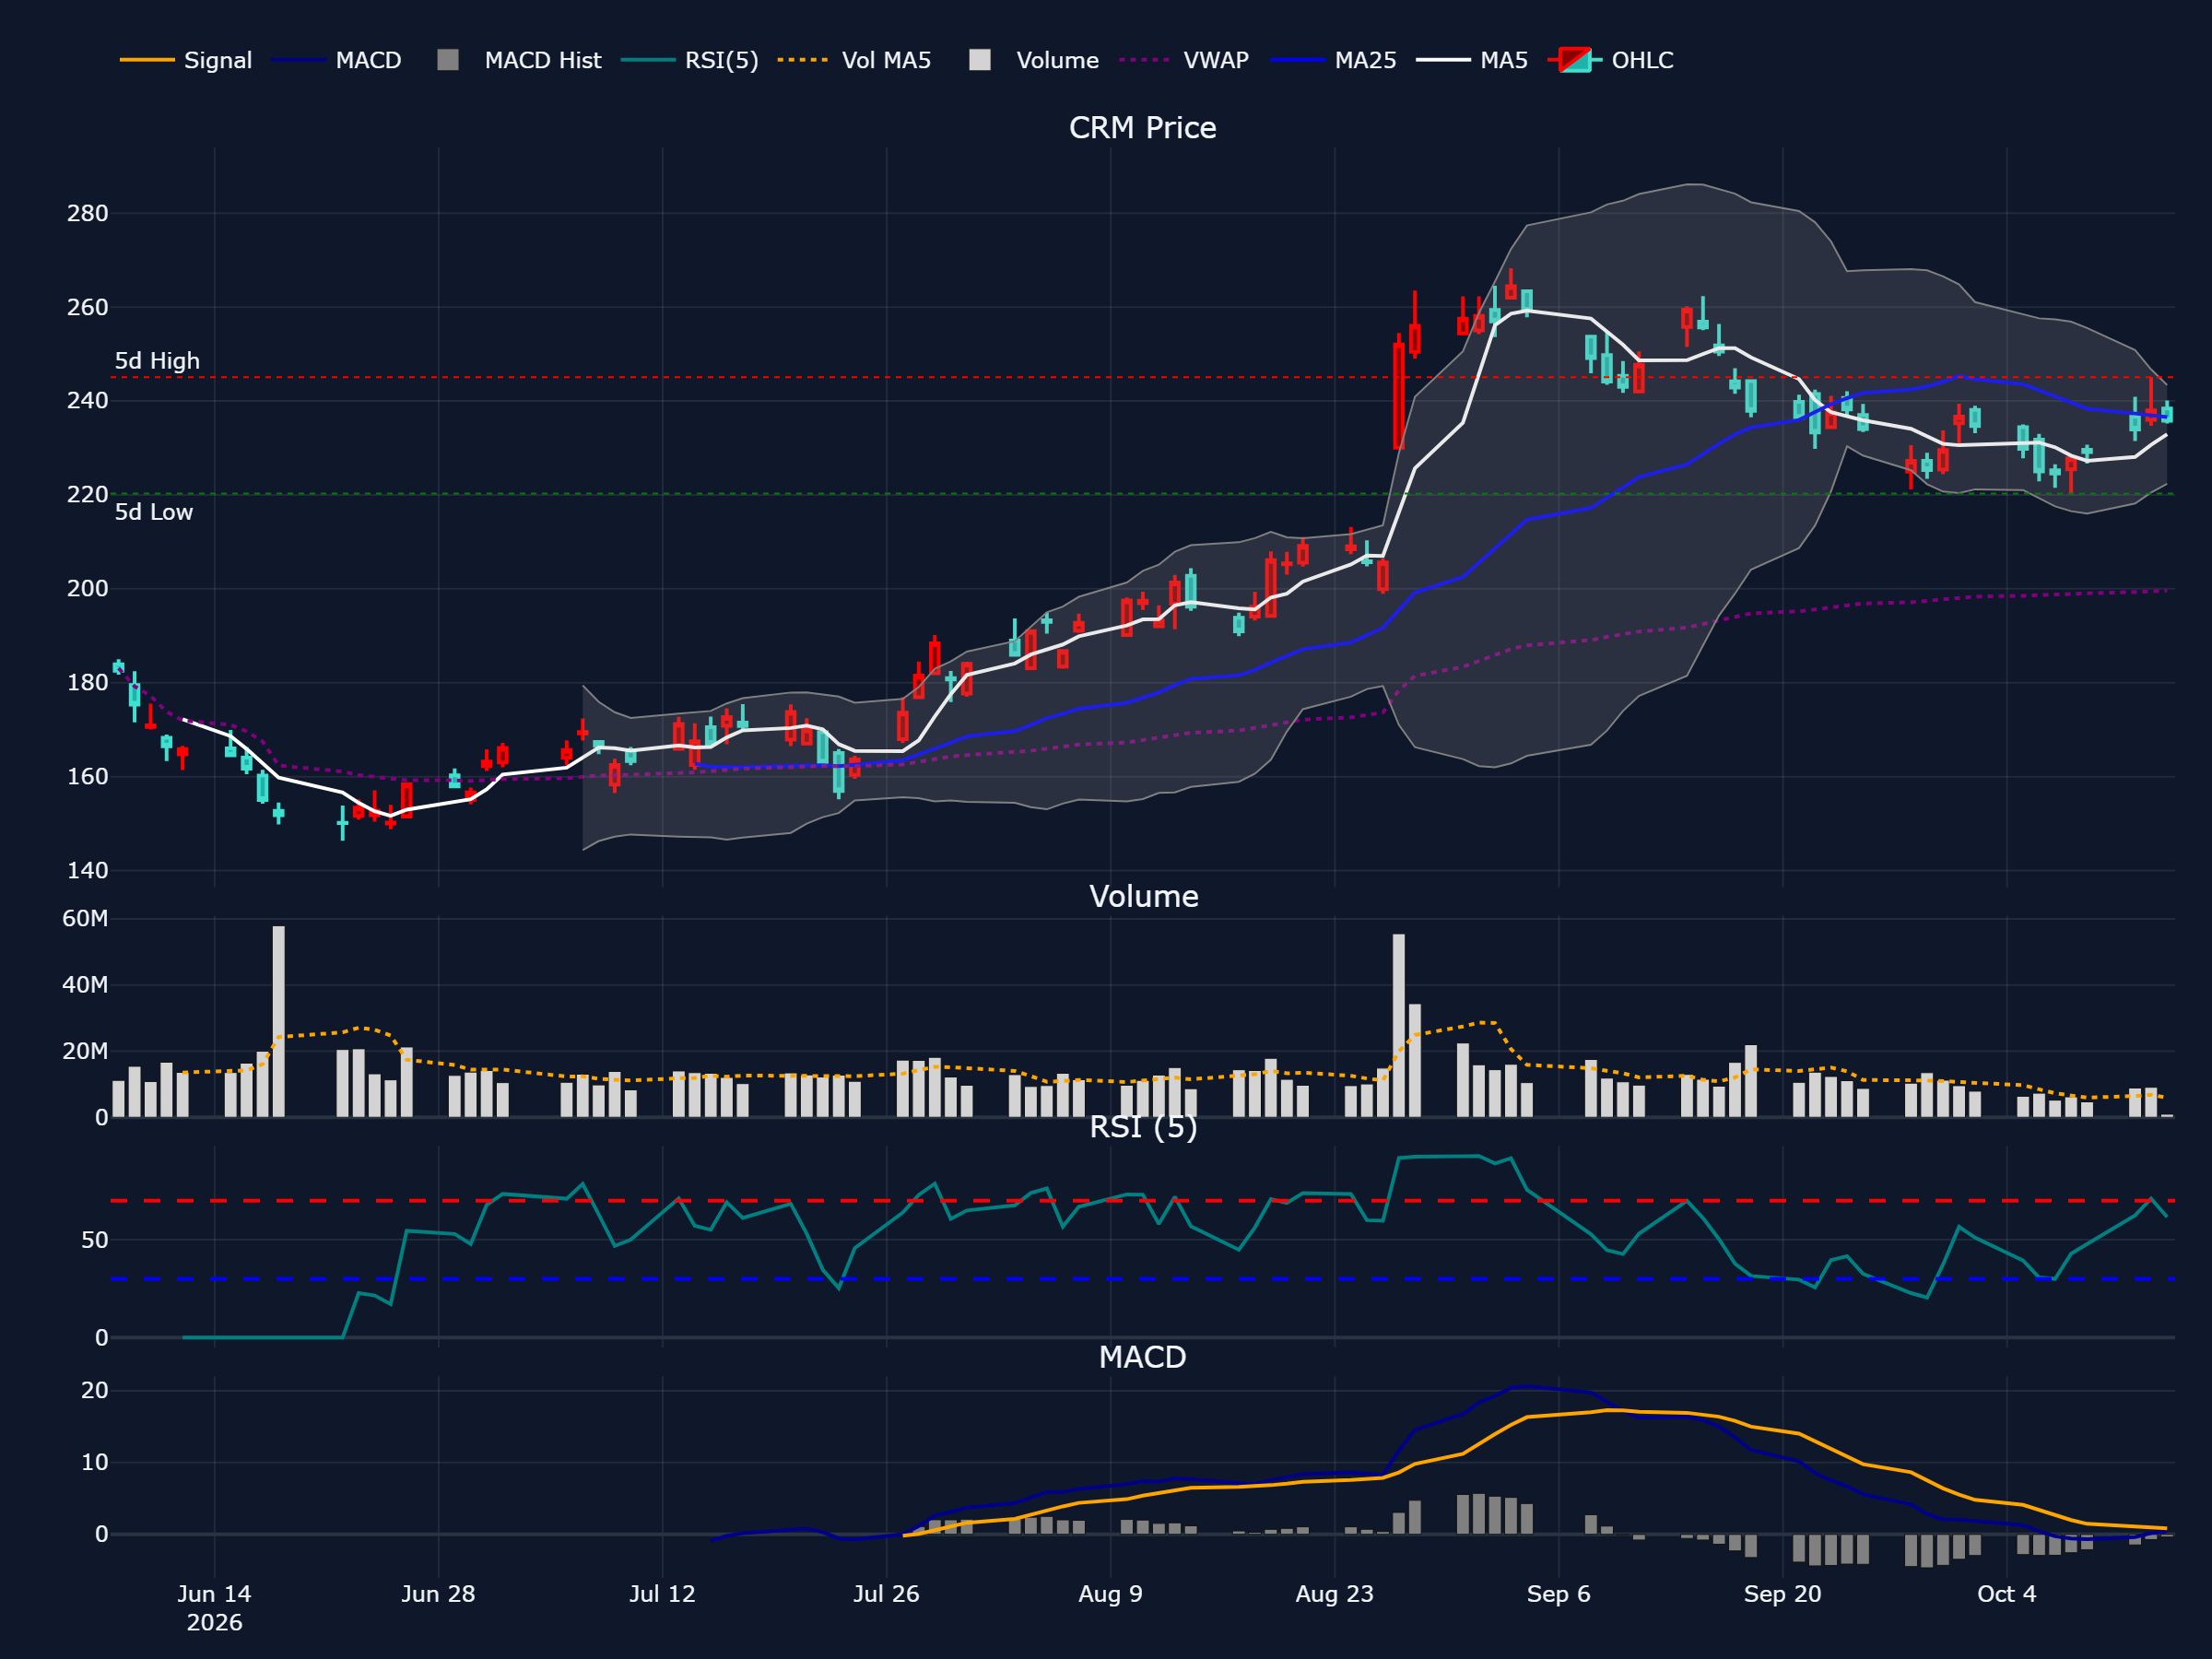Toggle the MACD legend entry
This screenshot has width=2212, height=1659.
(x=336, y=60)
